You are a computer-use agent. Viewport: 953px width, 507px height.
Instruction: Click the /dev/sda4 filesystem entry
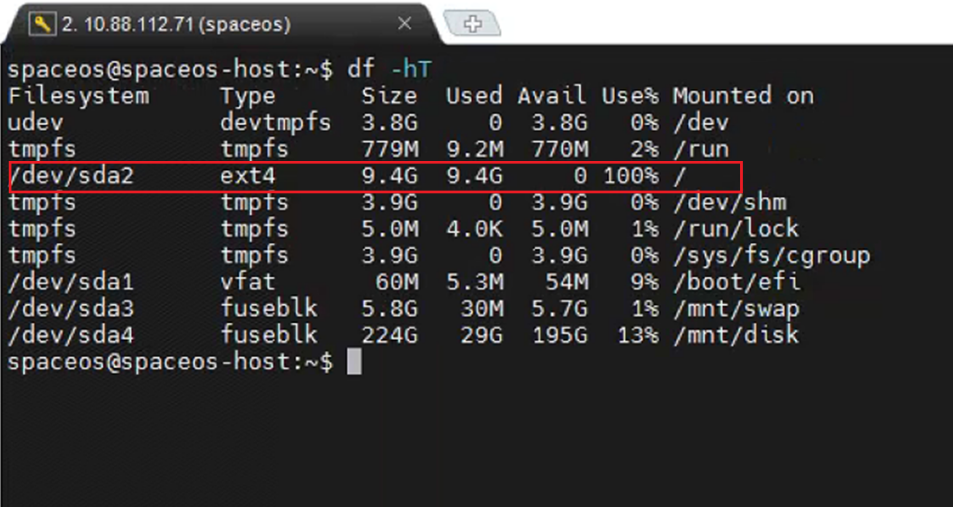(x=64, y=335)
